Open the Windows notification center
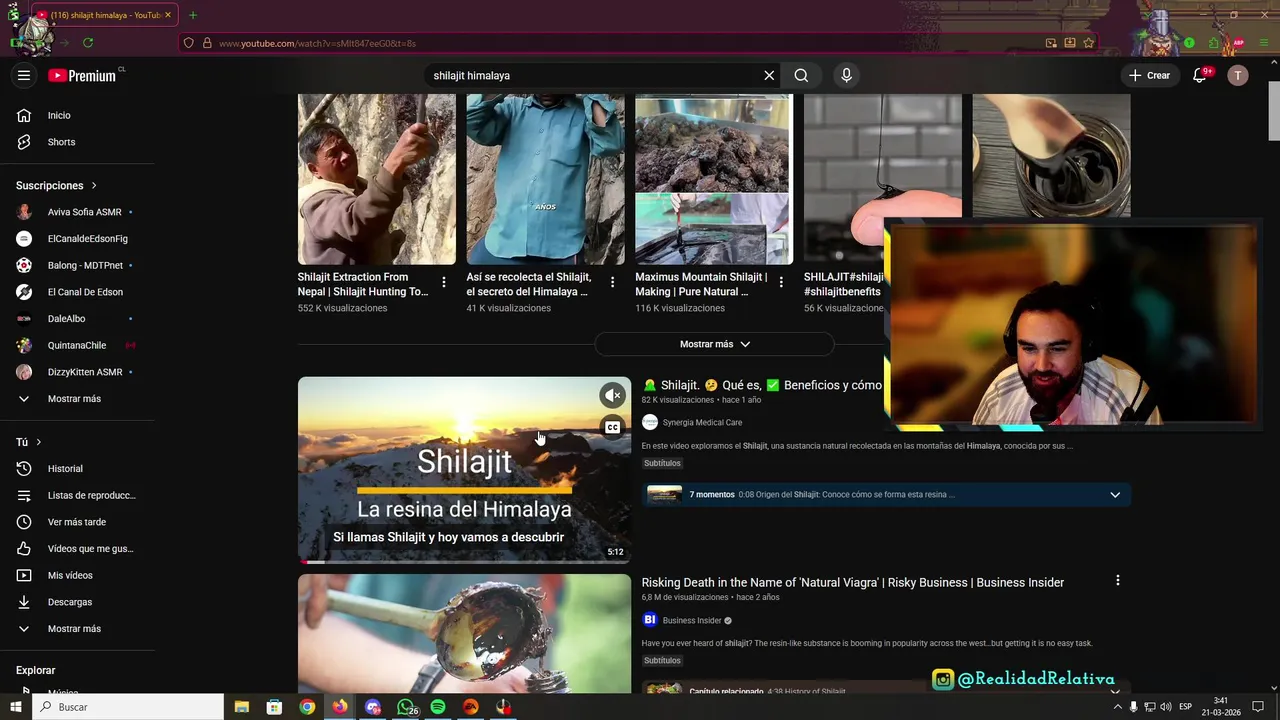The width and height of the screenshot is (1280, 720). click(1258, 707)
